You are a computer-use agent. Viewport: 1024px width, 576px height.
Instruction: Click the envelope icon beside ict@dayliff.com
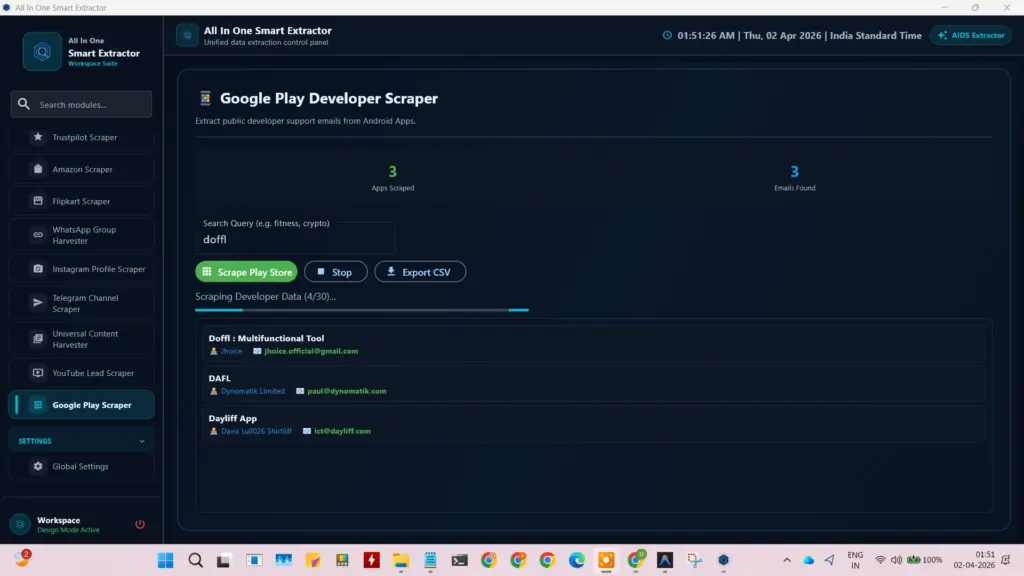307,431
